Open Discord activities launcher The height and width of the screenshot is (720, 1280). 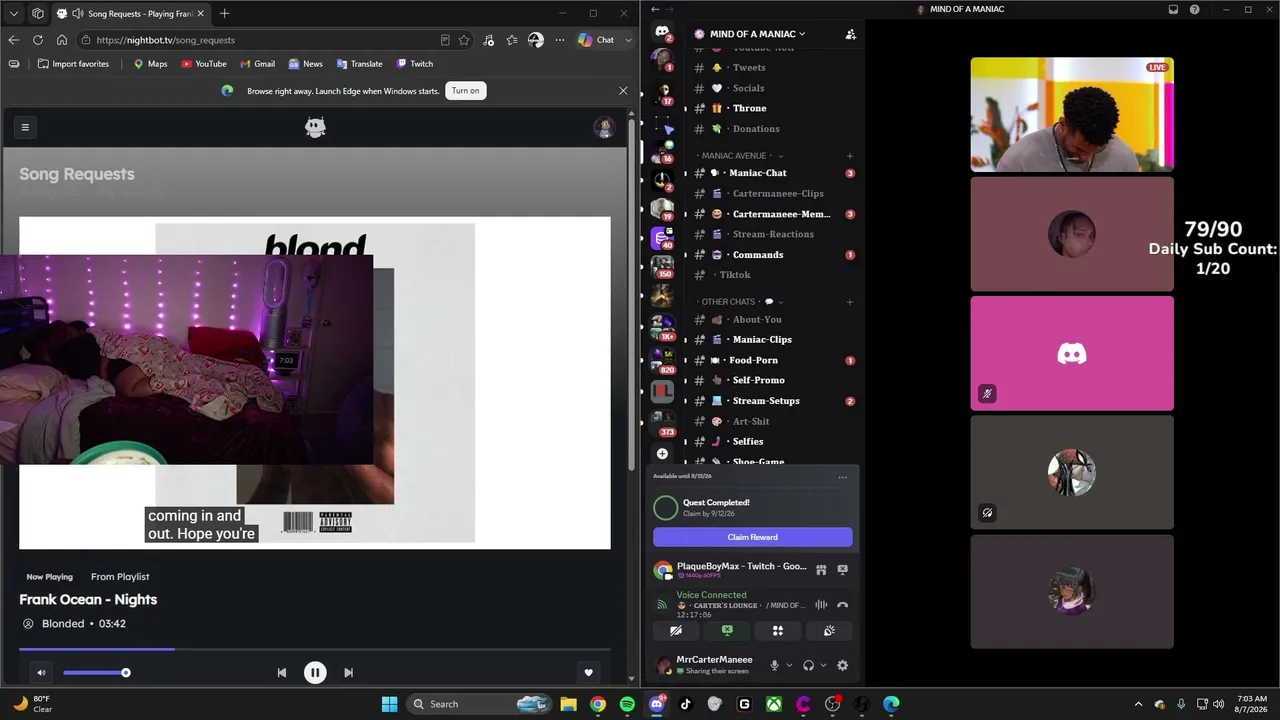coord(778,631)
